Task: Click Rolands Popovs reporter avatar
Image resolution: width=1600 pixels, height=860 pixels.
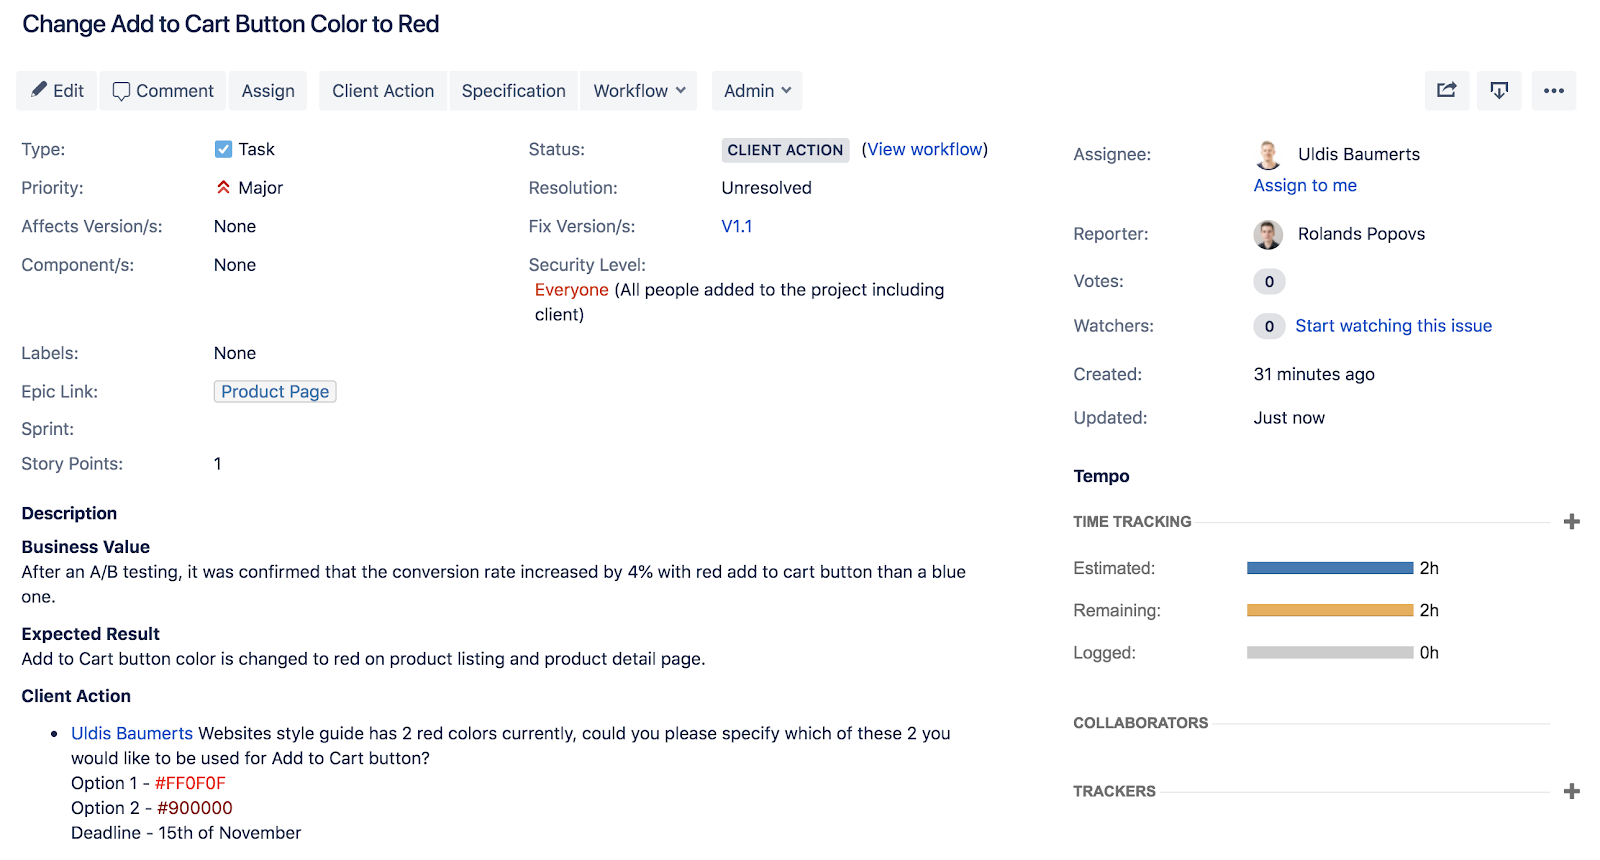Action: tap(1268, 234)
